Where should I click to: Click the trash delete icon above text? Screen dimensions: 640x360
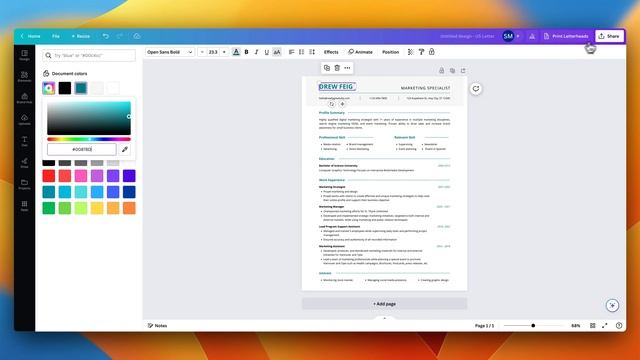coord(337,68)
